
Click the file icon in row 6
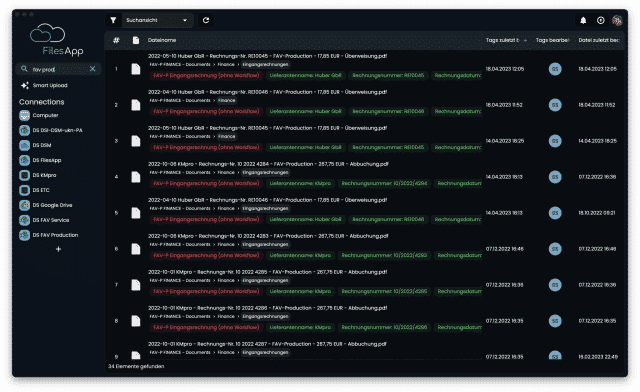[x=136, y=249]
